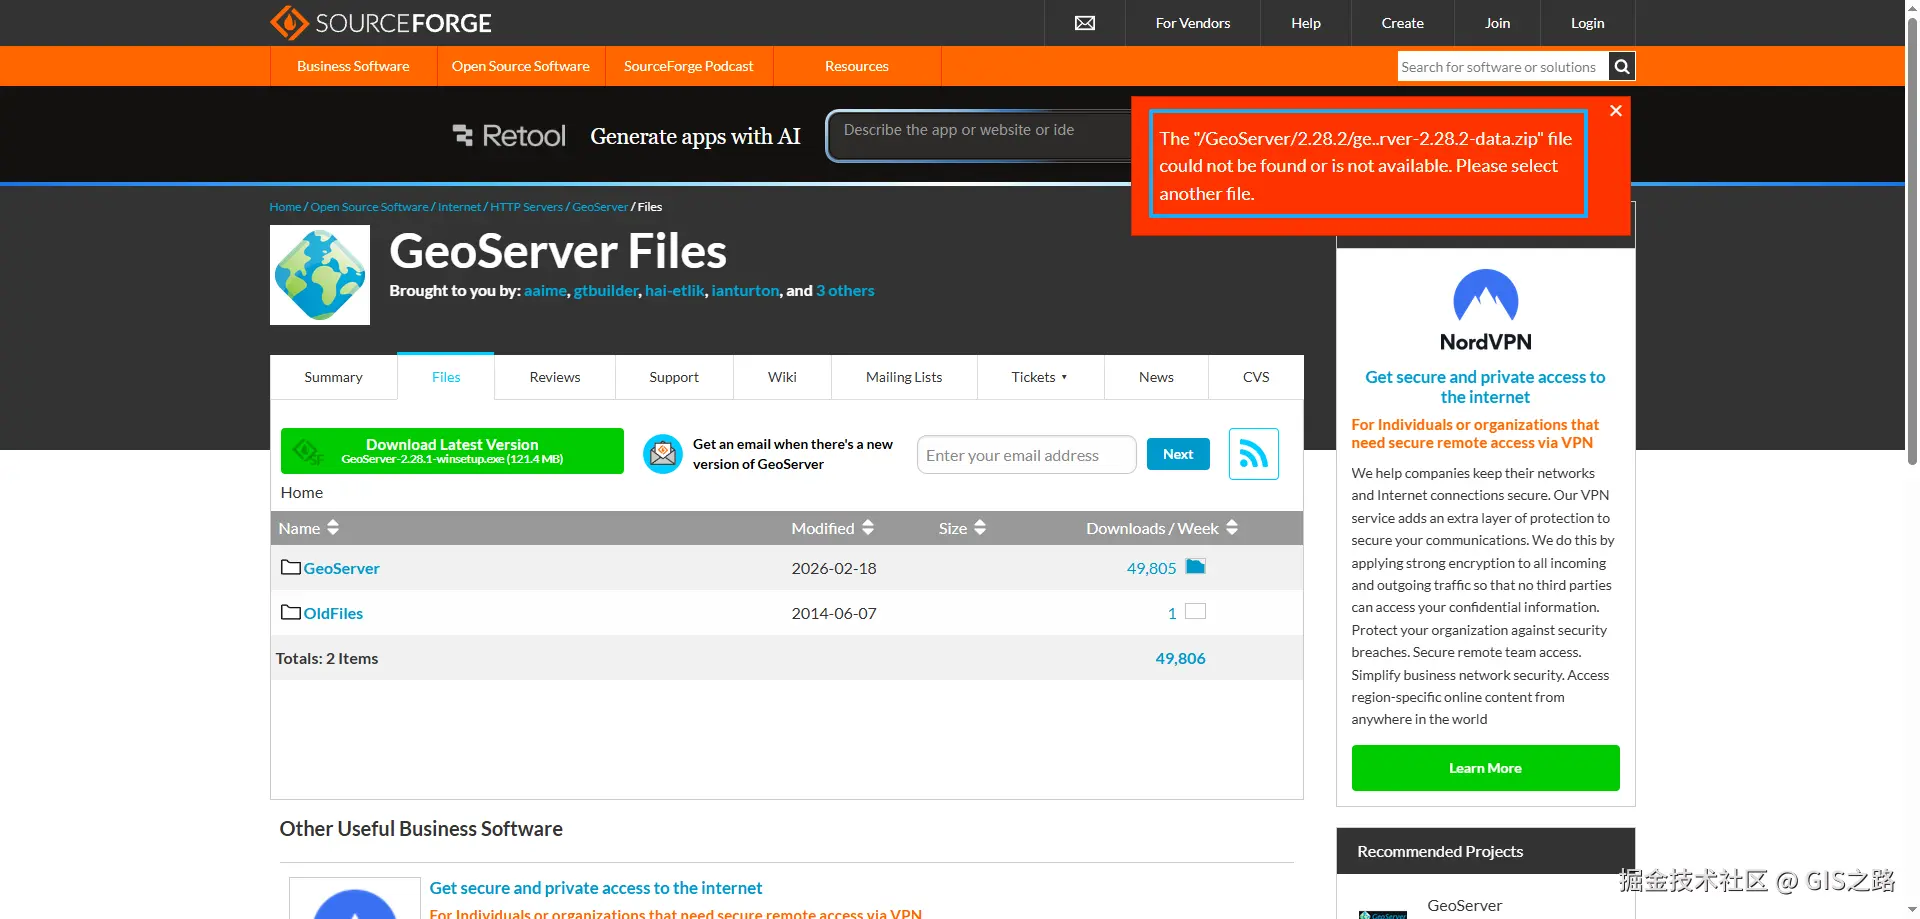The image size is (1920, 919).
Task: Click Create in top bar
Action: pos(1403,23)
